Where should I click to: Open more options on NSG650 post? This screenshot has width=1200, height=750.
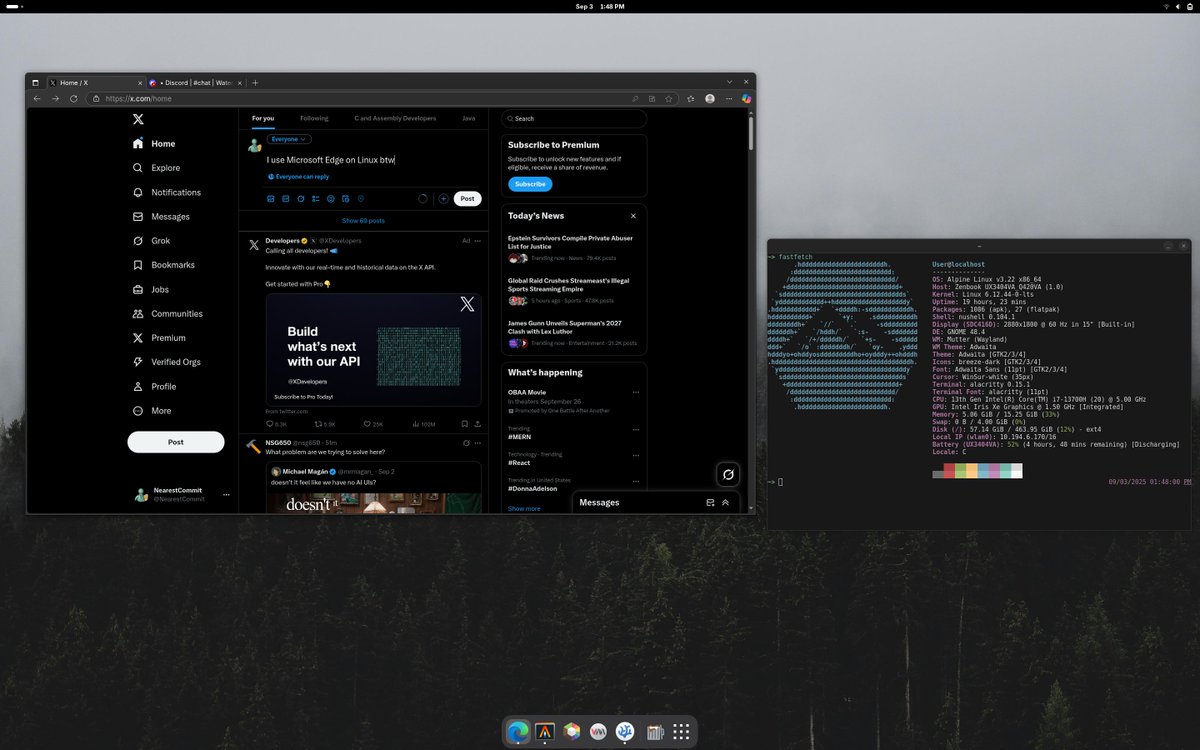click(478, 442)
